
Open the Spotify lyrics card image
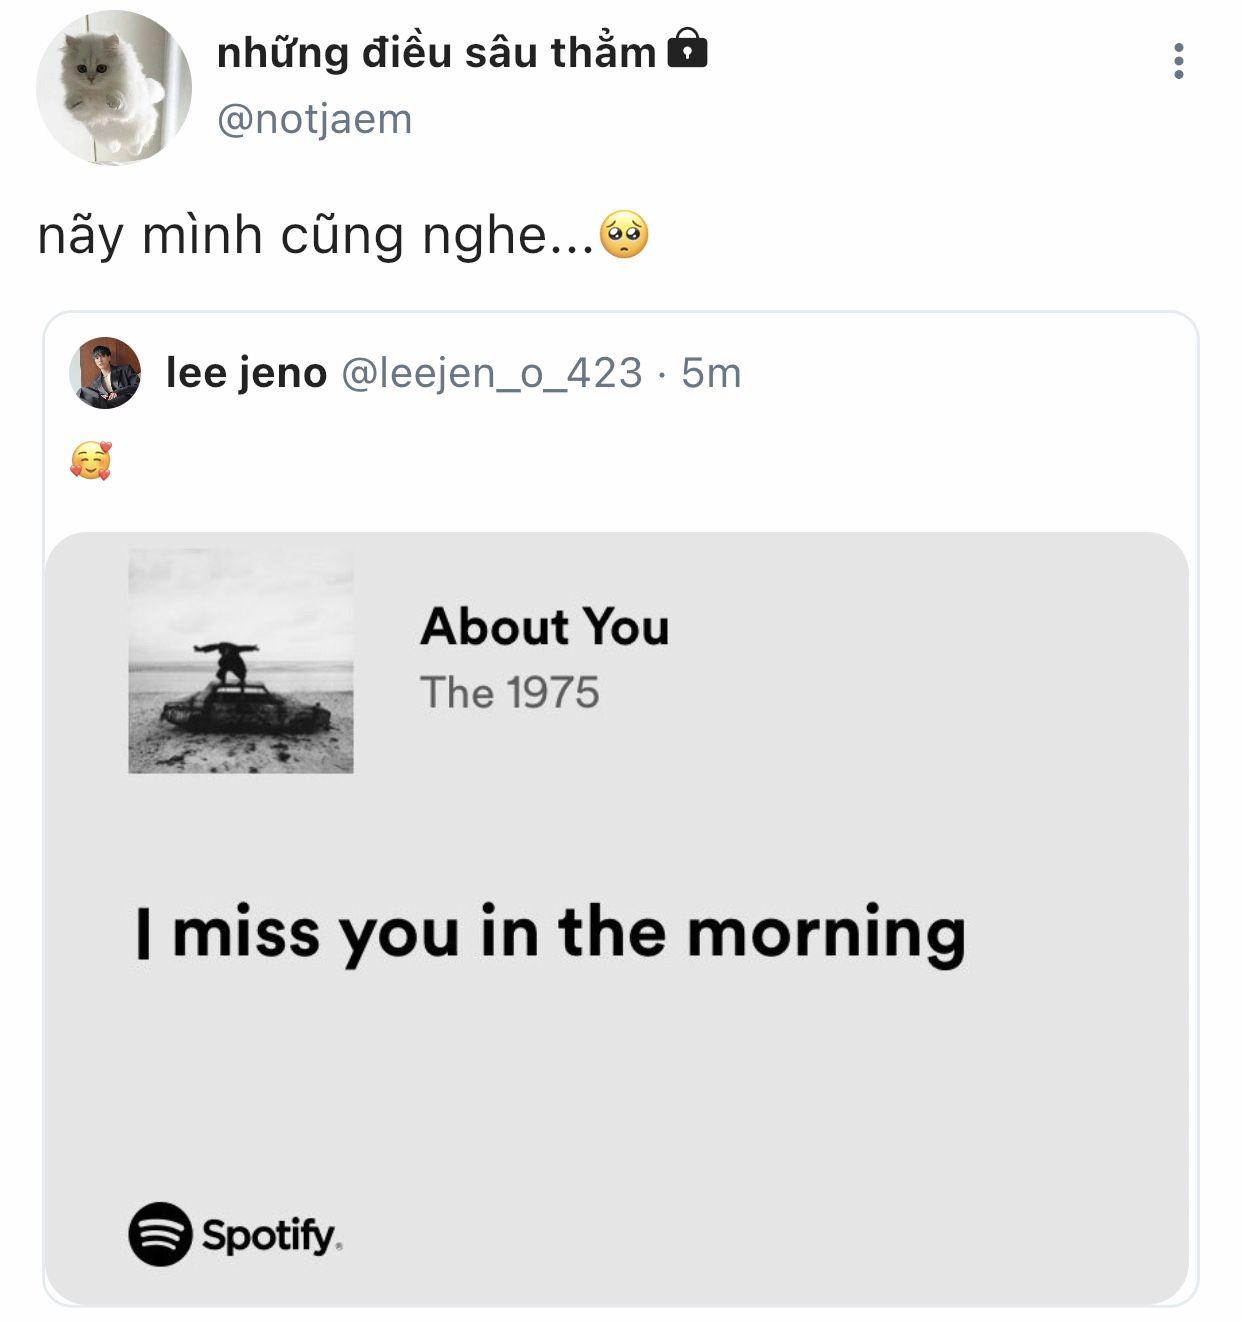617,918
